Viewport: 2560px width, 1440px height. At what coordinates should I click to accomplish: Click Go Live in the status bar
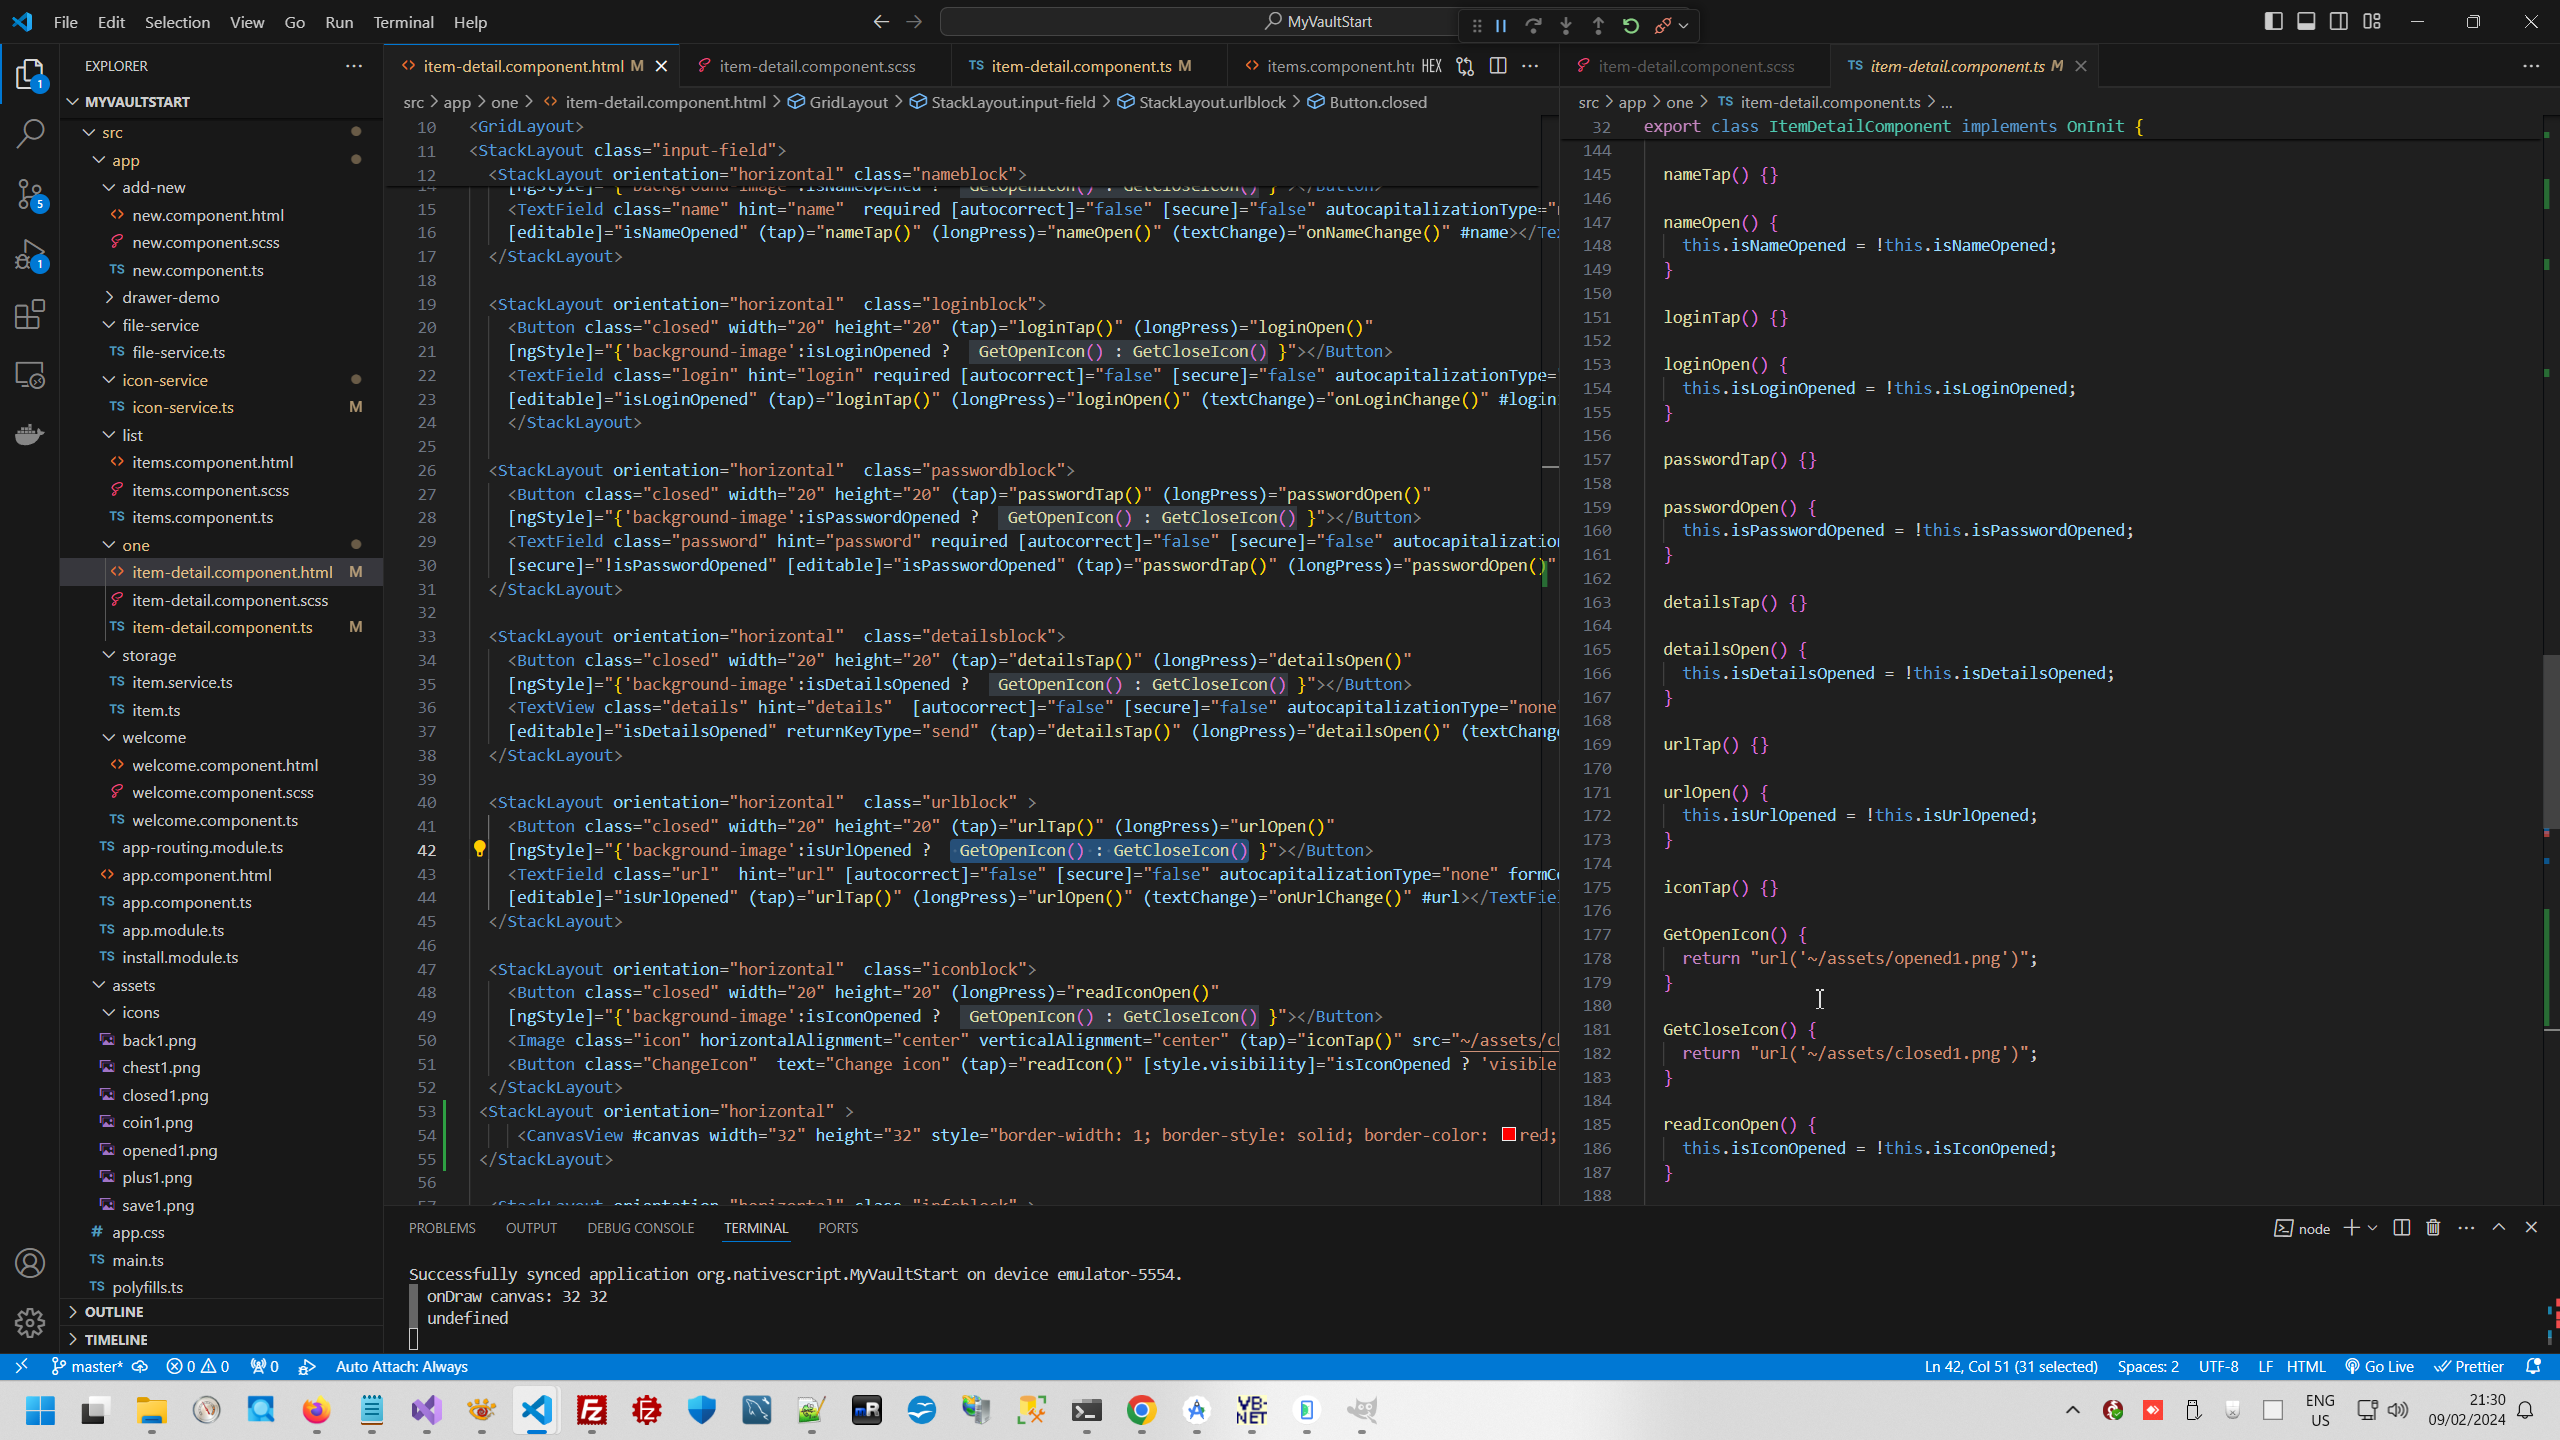[2379, 1366]
